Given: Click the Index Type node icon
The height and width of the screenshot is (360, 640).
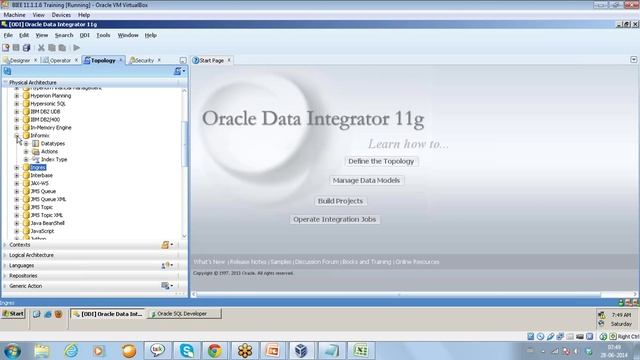Looking at the screenshot, I should coord(36,160).
